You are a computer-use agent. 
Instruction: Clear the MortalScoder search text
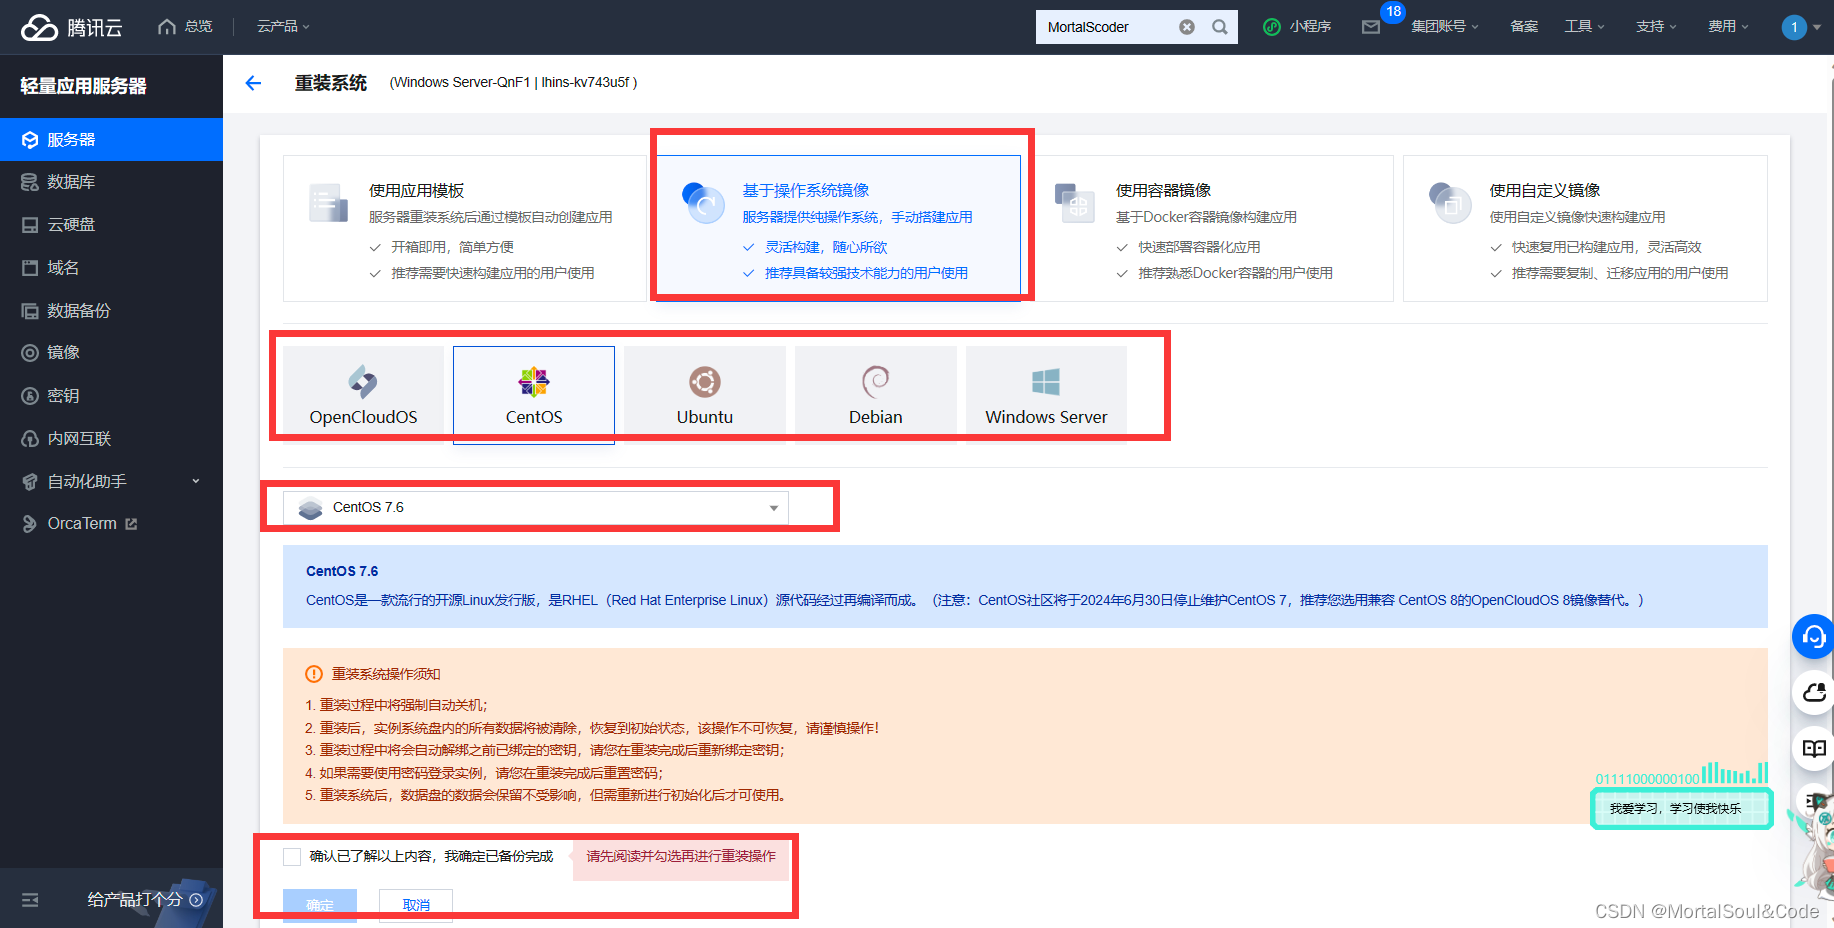click(1187, 27)
